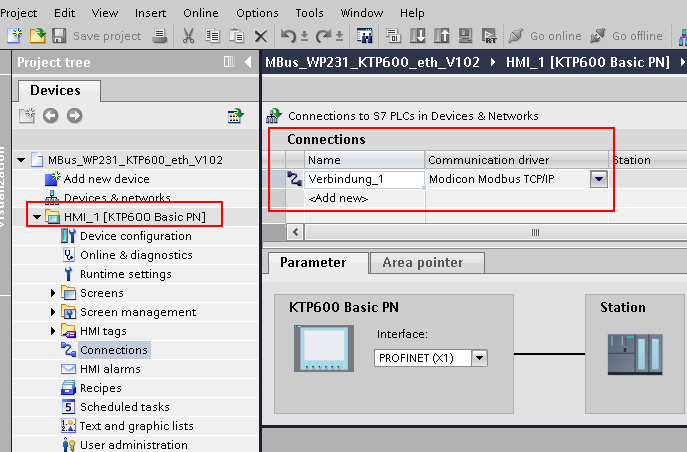The image size is (687, 452).
Task: Open the Communication driver dropdown
Action: [x=599, y=179]
